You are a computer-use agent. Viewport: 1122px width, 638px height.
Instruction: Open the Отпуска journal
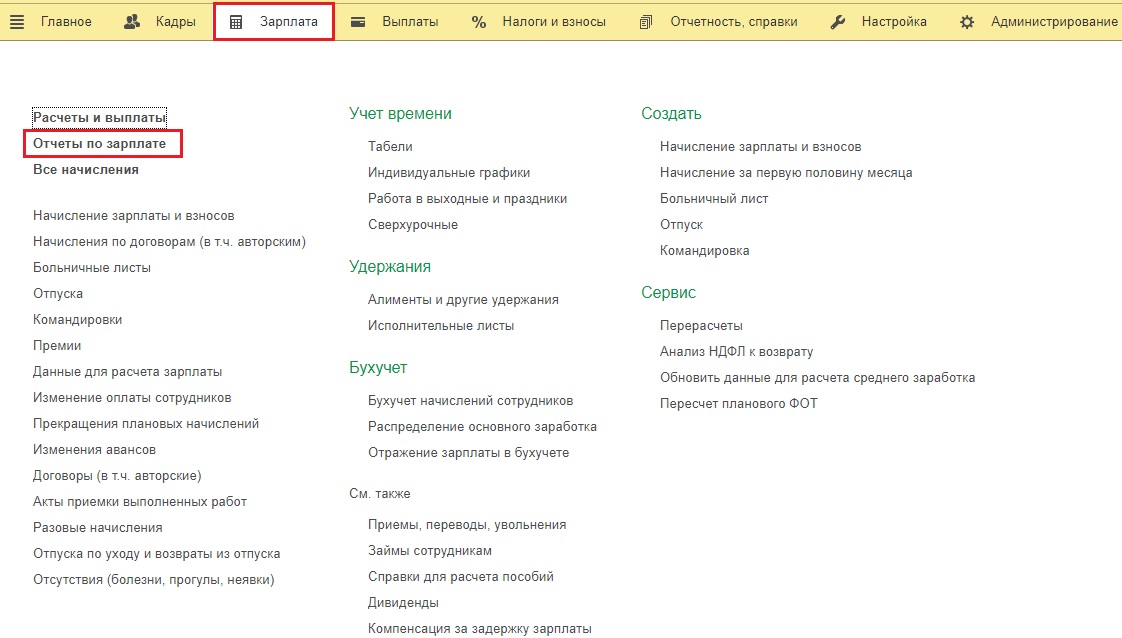58,293
